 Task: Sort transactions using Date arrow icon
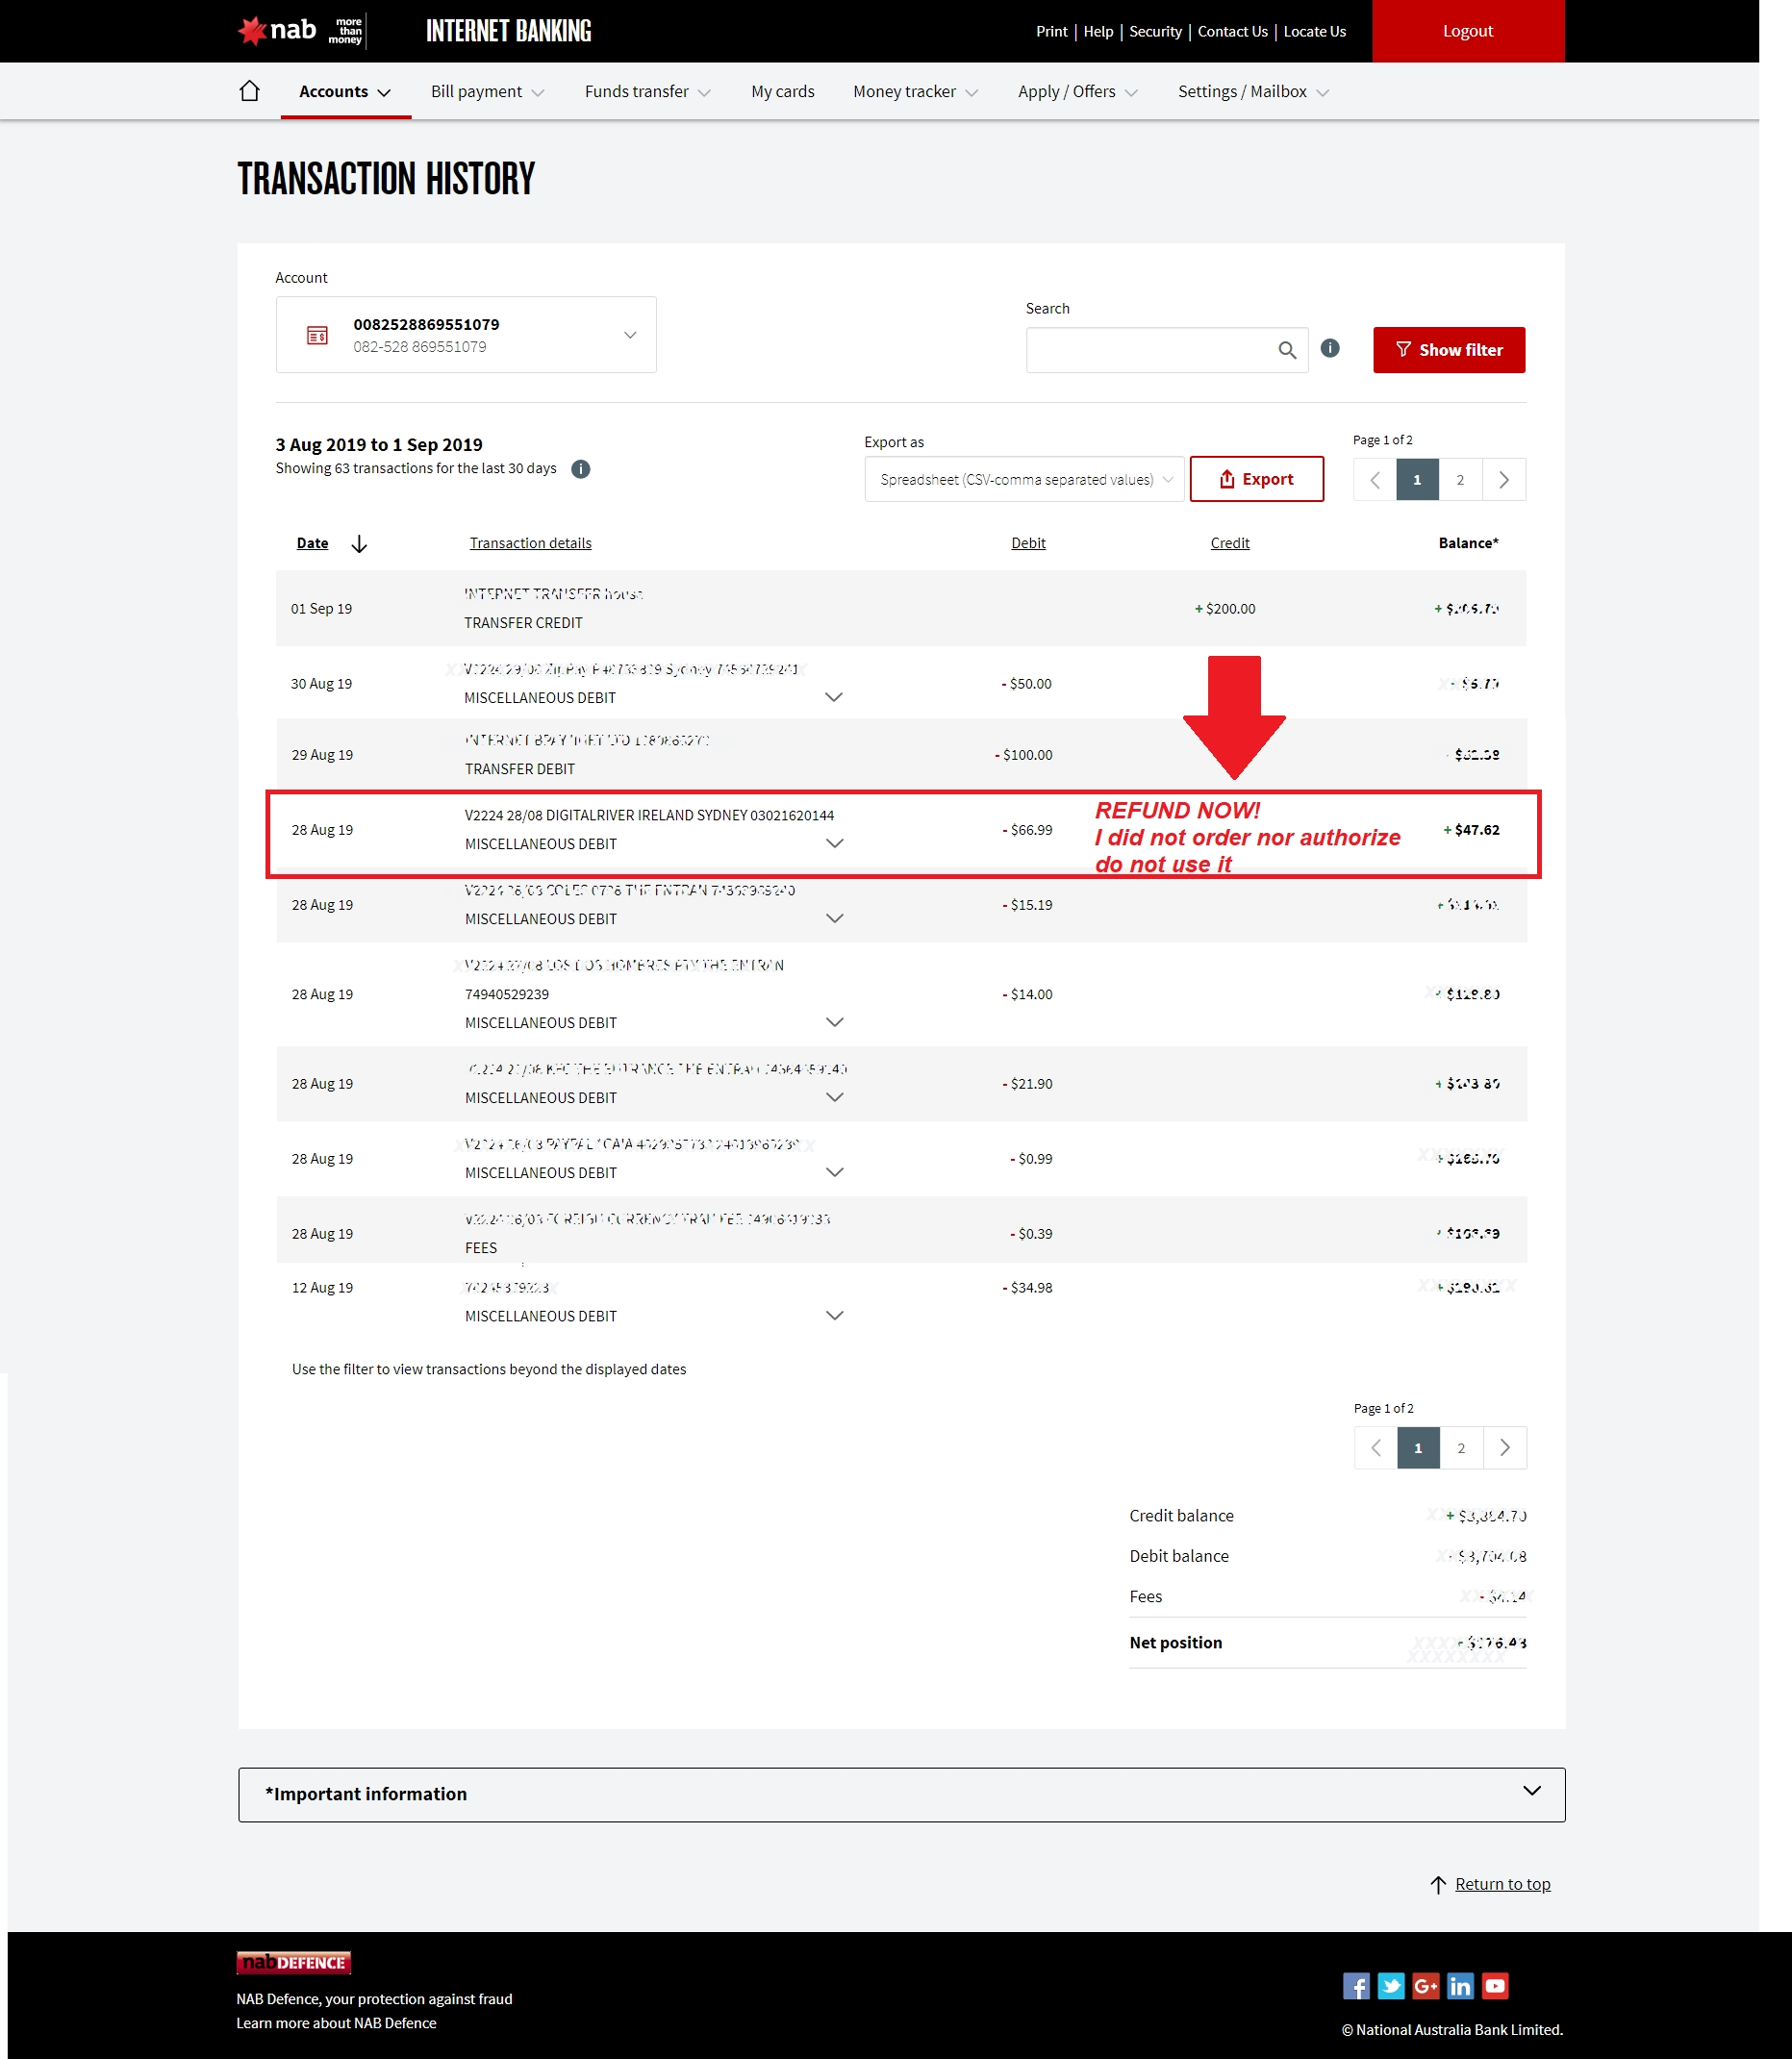tap(359, 543)
